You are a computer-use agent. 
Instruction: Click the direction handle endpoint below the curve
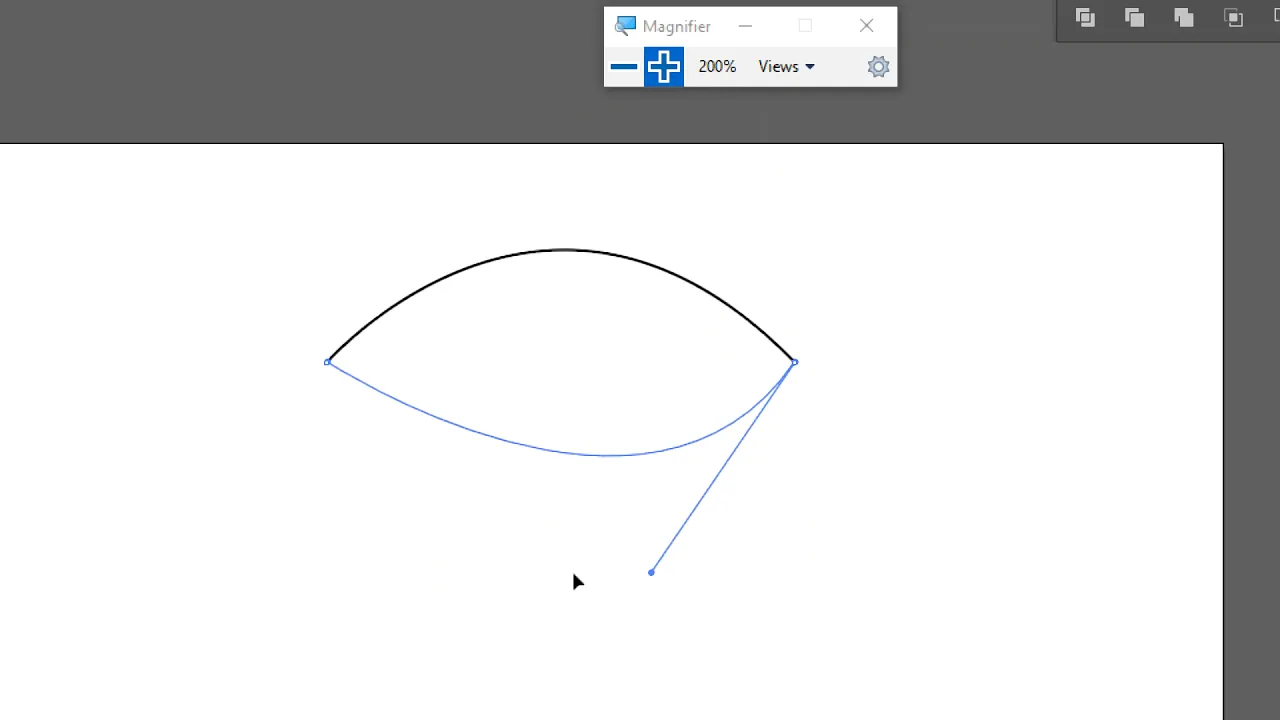point(651,572)
